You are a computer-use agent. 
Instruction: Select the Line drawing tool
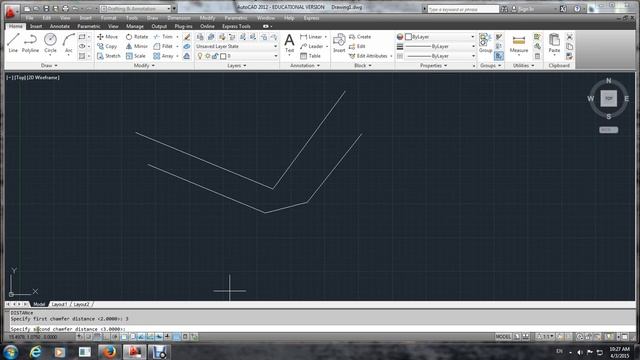coord(13,43)
